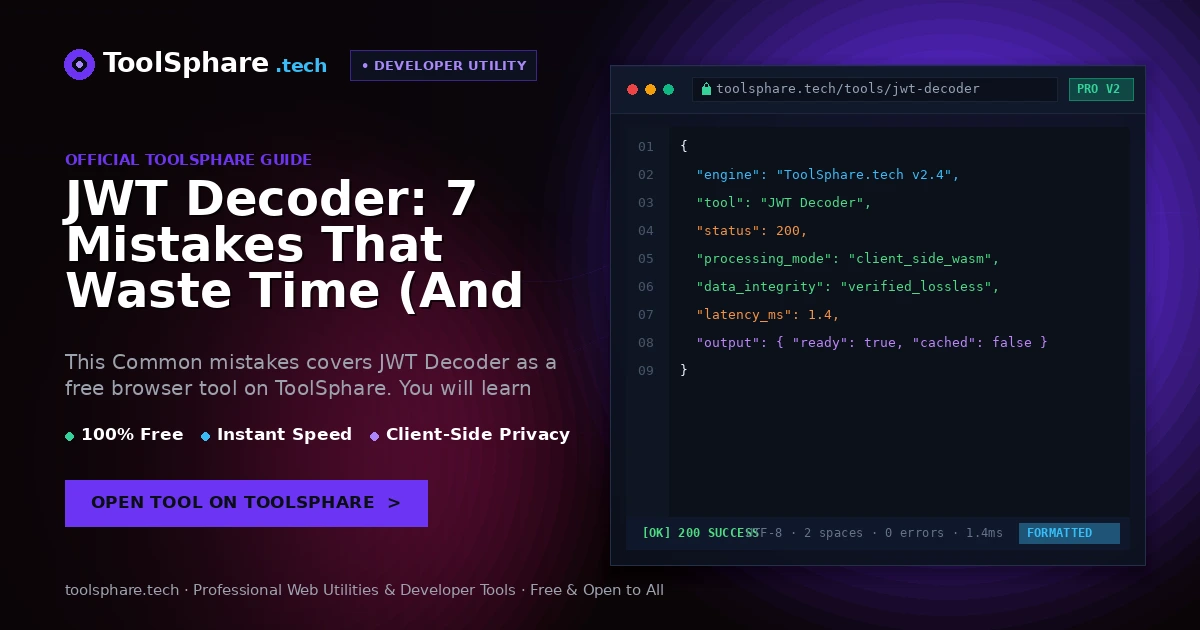Click the blue diamond beside Instant Speed
This screenshot has width=1200, height=630.
[205, 436]
